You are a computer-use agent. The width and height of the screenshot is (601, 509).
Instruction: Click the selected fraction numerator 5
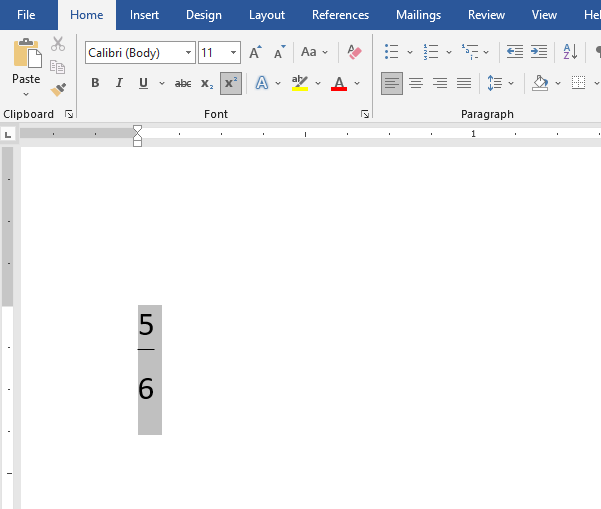click(x=146, y=325)
